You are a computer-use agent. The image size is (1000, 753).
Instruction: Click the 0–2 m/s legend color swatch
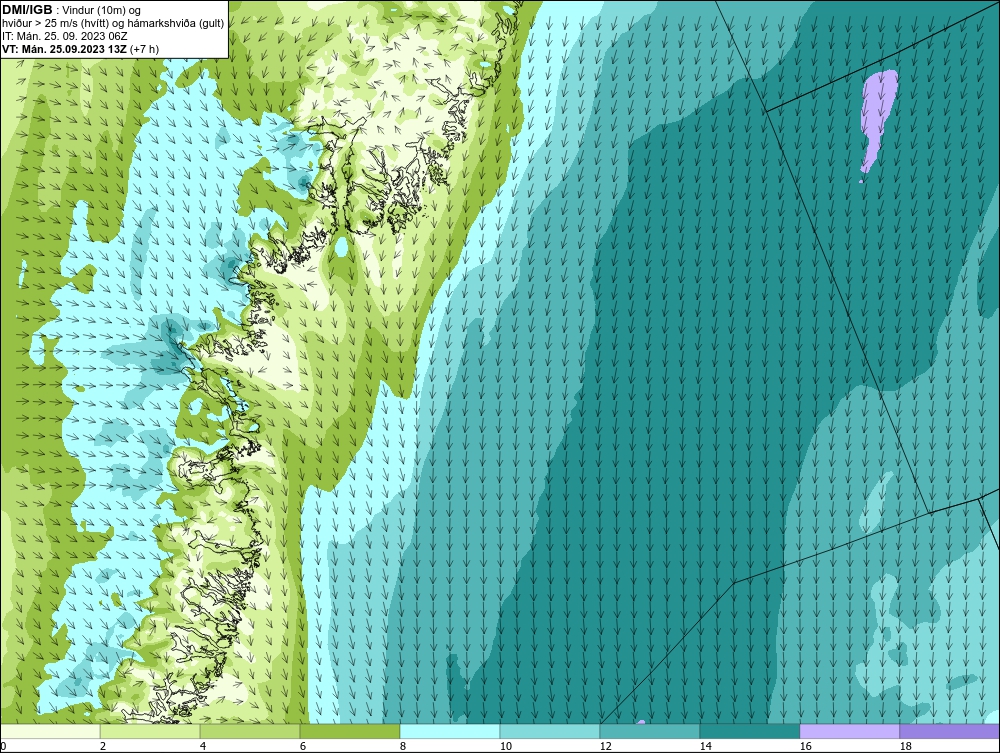point(50,731)
